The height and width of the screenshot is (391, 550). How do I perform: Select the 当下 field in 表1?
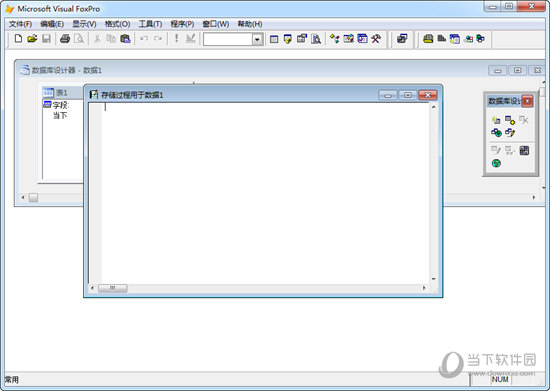click(60, 115)
